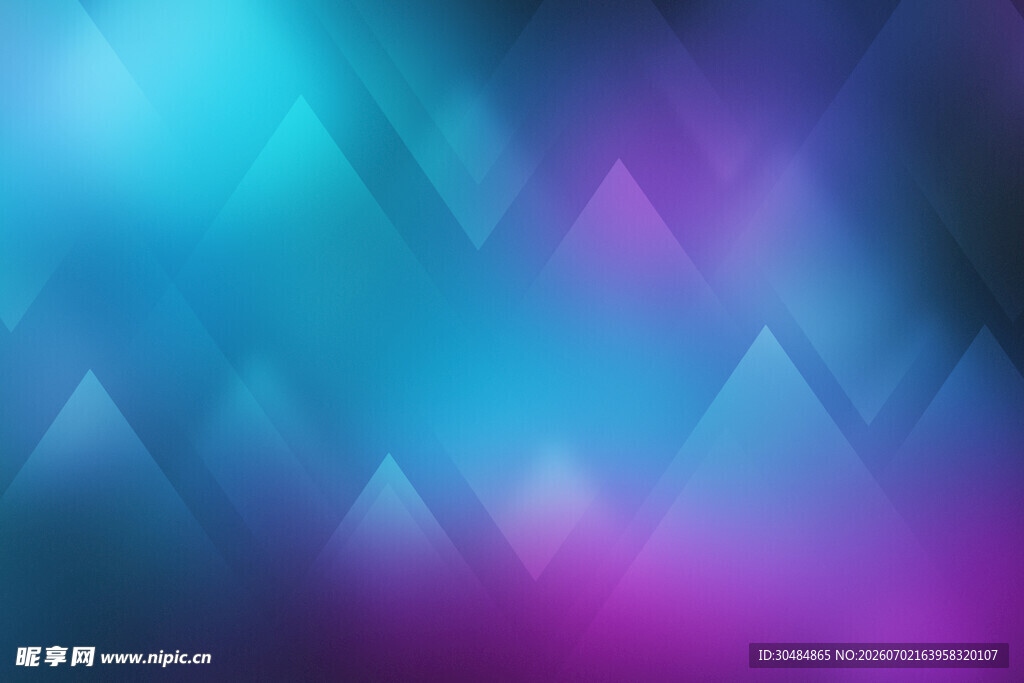The width and height of the screenshot is (1024, 683).
Task: Click the dark background box behind the ID text
Action: (878, 656)
